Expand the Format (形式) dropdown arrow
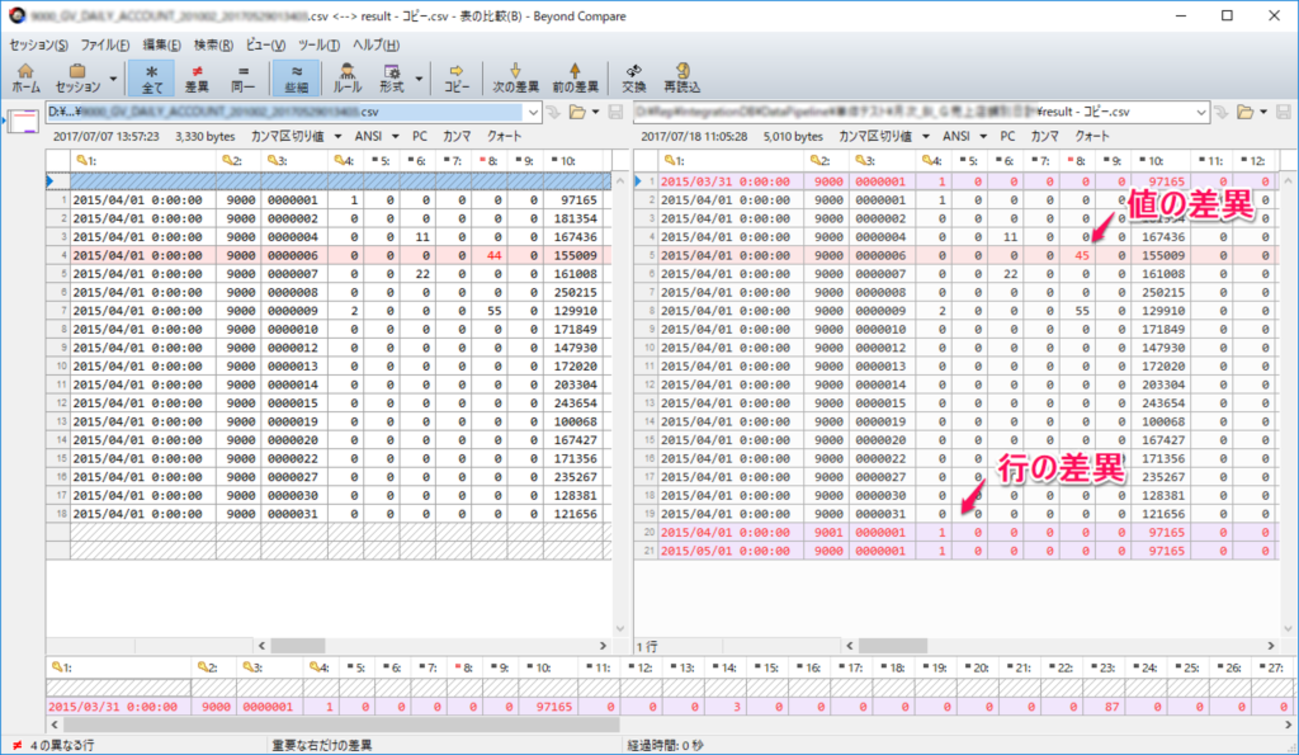Screen dimensions: 1299x755 tap(419, 79)
